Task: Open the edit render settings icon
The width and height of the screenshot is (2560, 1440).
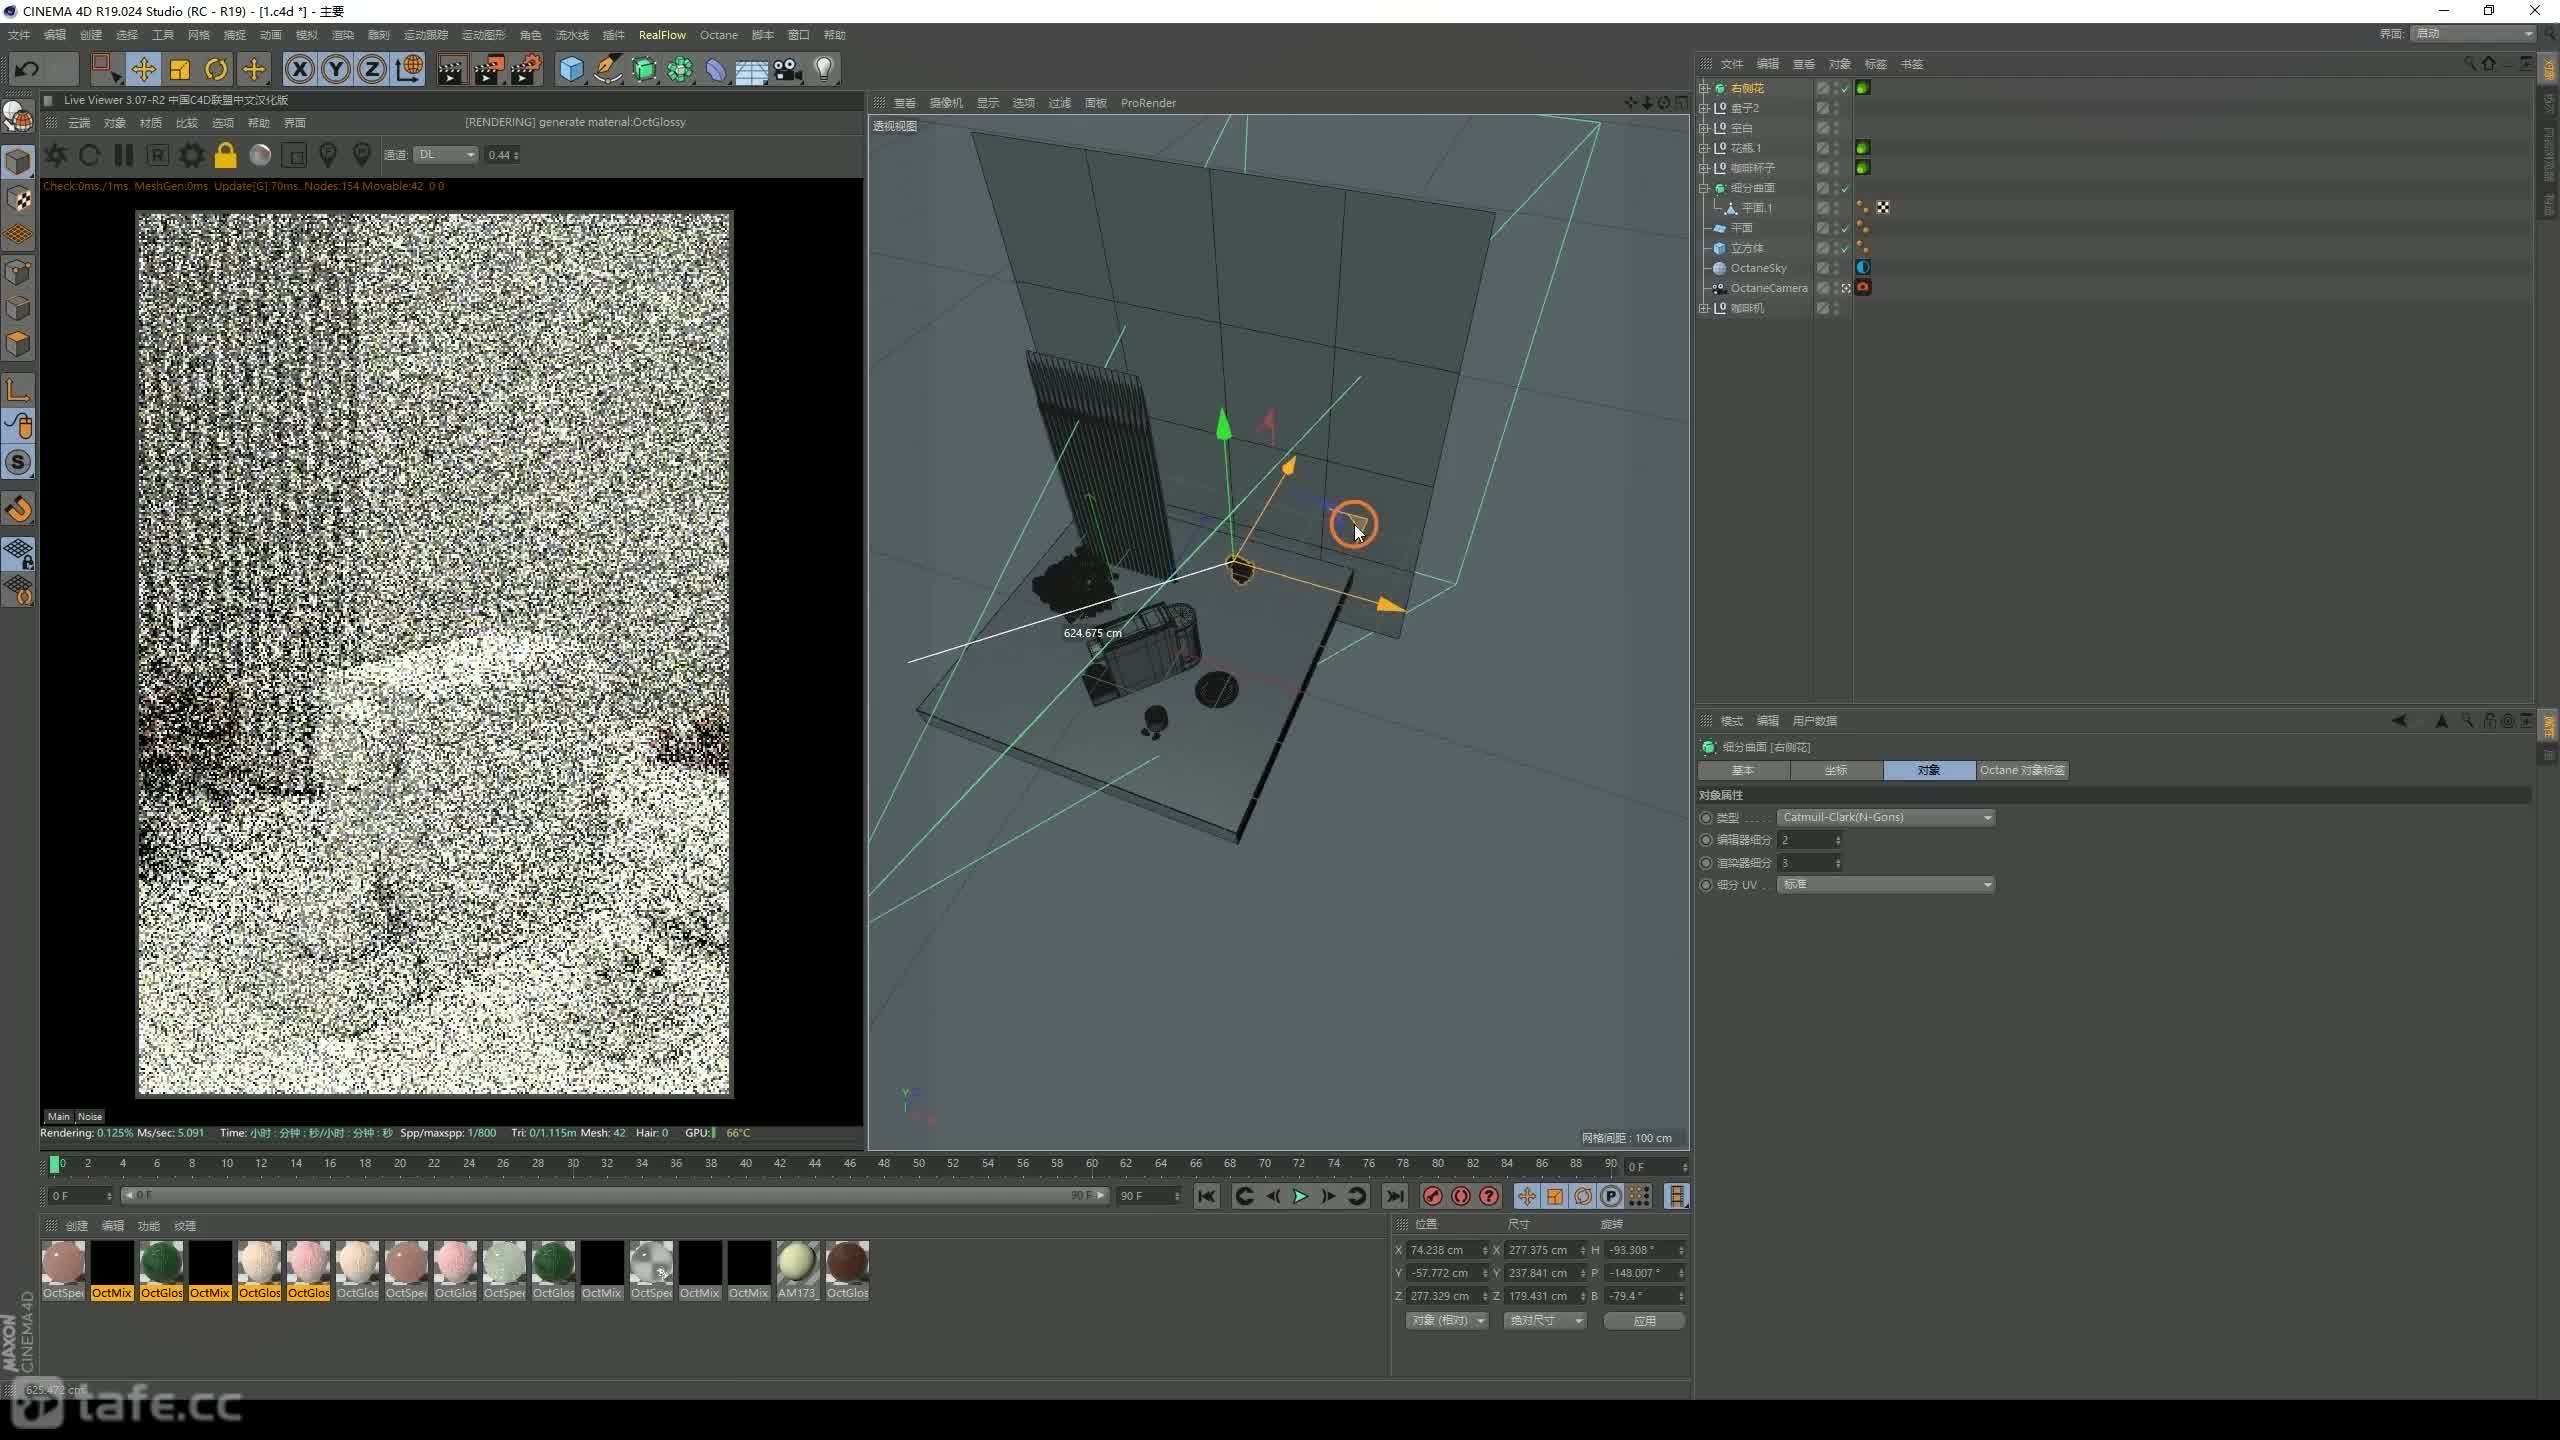Action: pos(526,69)
